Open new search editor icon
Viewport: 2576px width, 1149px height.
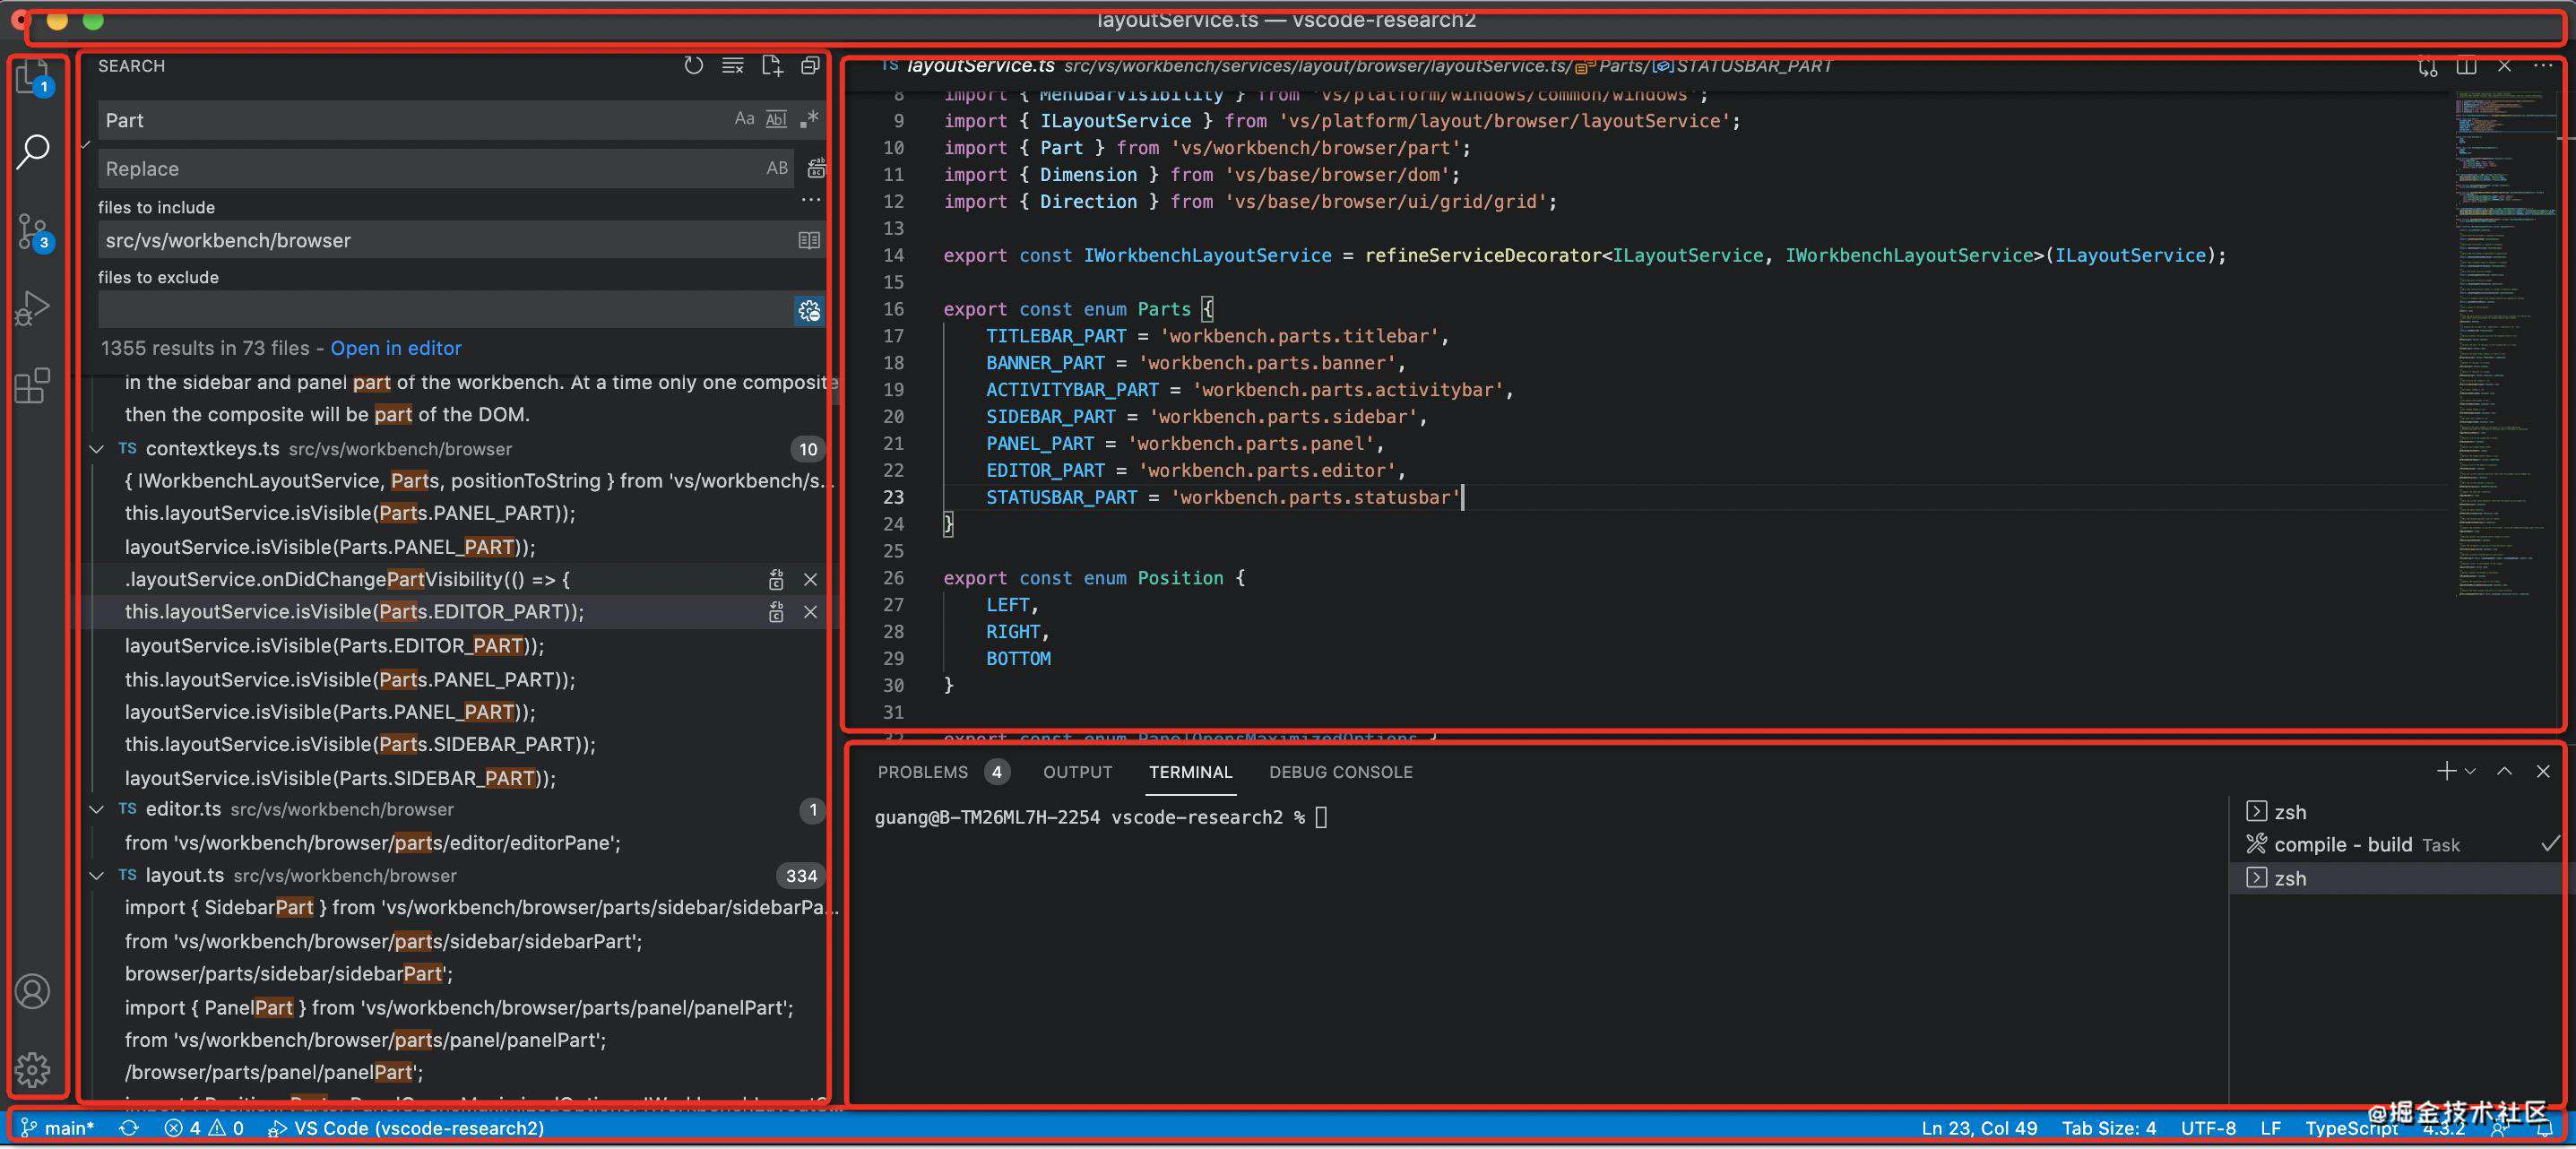pos(772,66)
